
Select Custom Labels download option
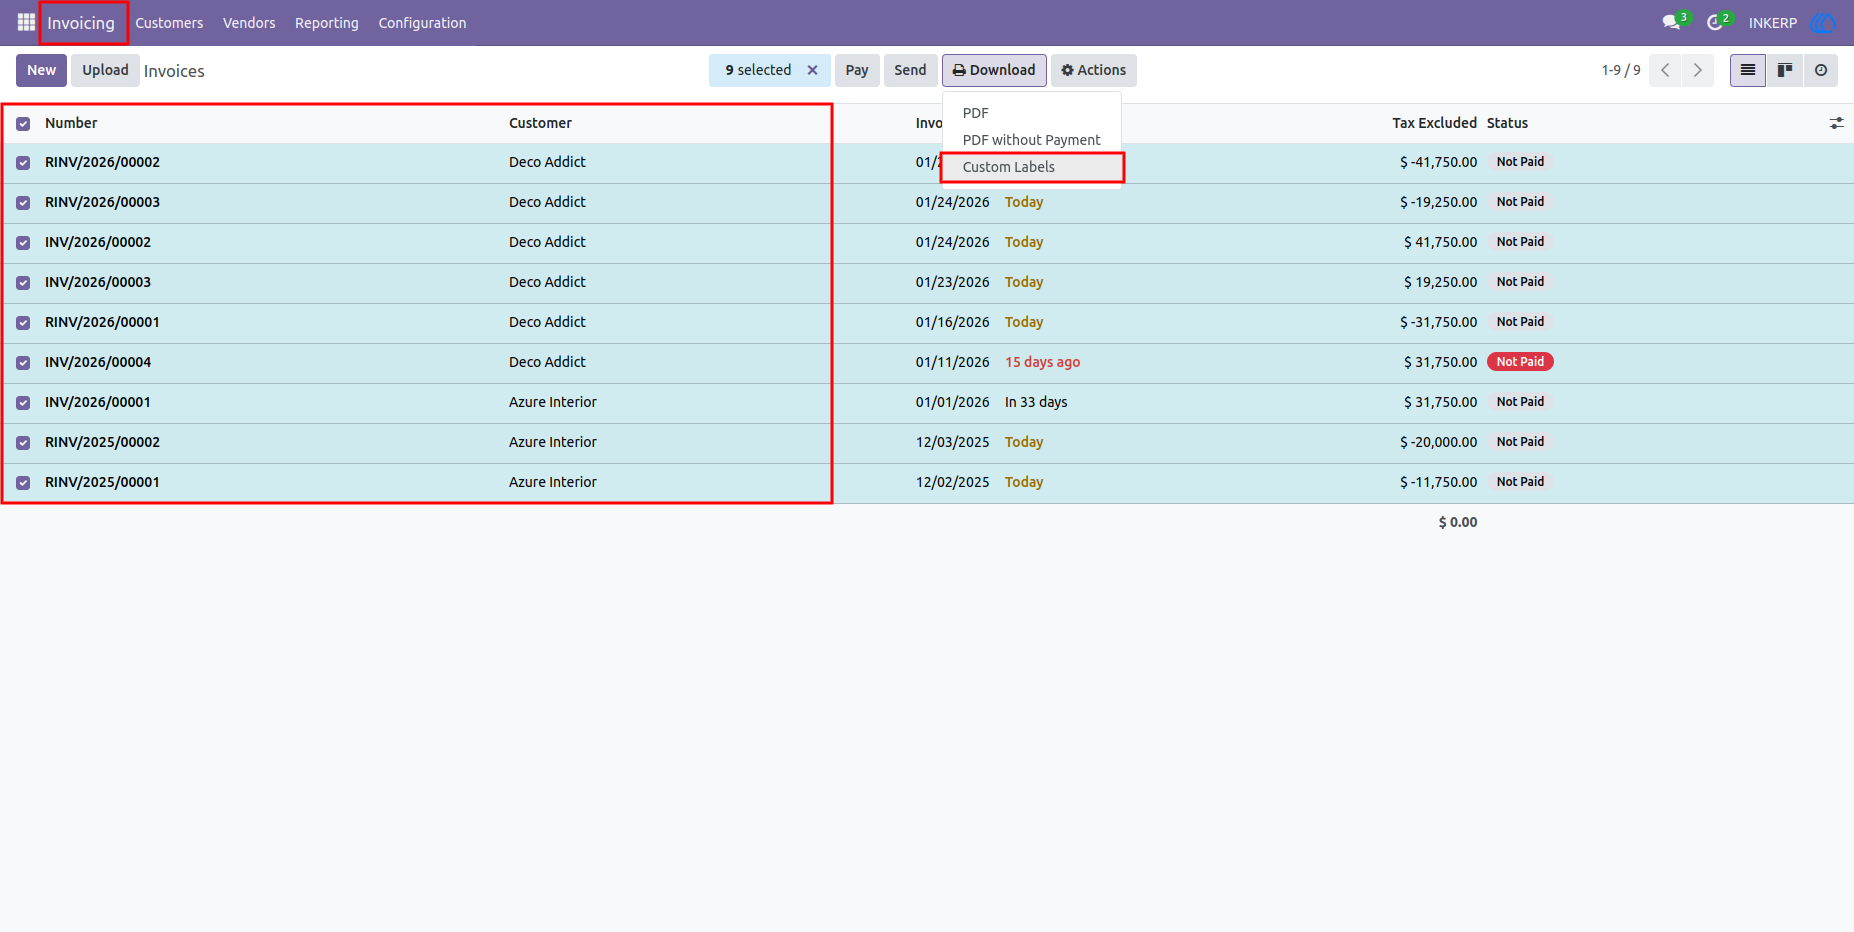tap(1032, 167)
